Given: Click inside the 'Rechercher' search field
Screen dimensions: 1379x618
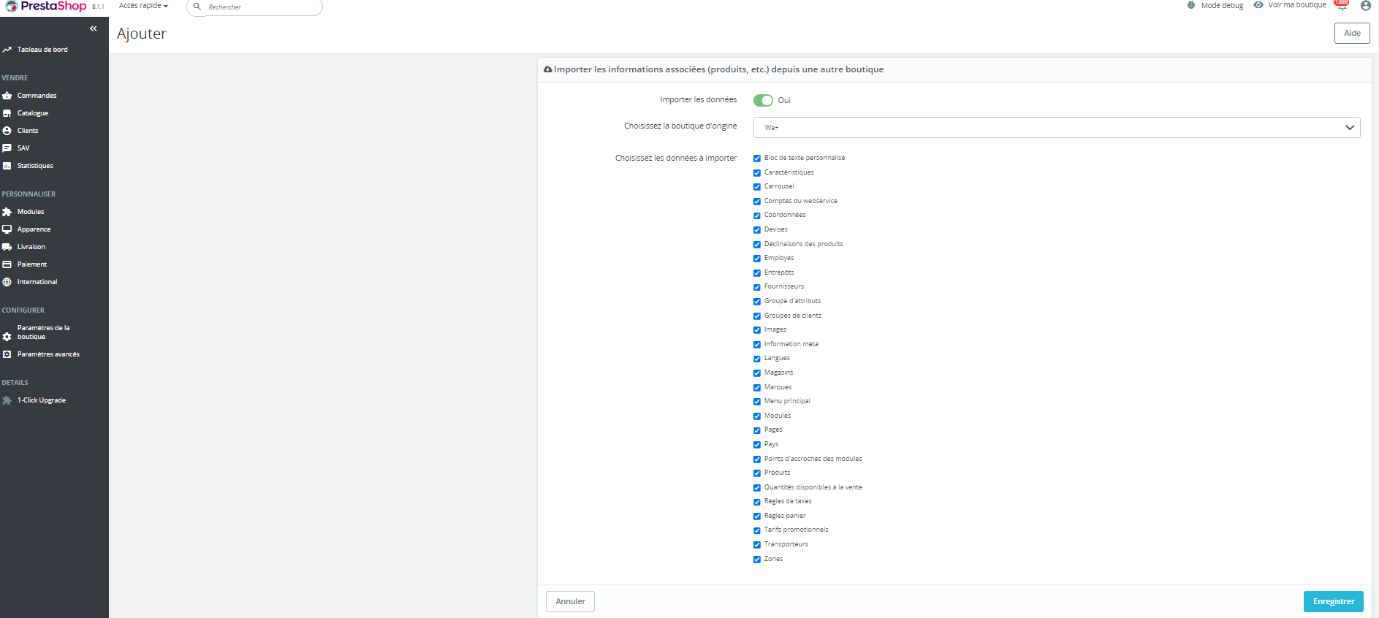Looking at the screenshot, I should pos(250,7).
